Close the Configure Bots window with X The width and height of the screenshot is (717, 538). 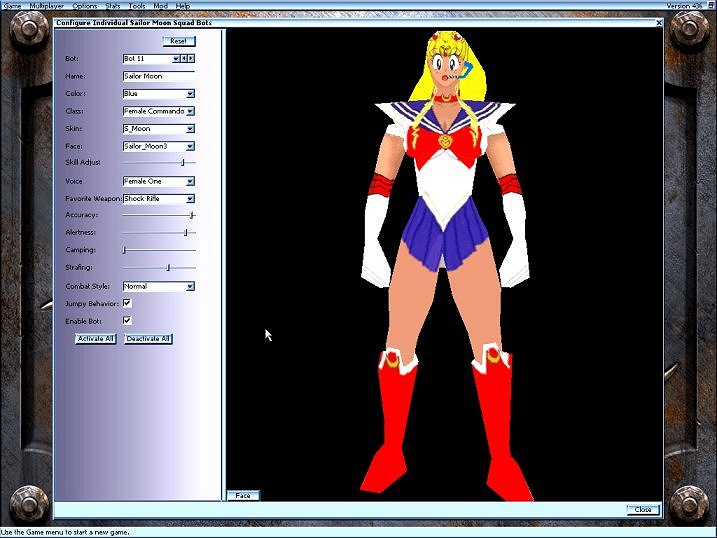coord(659,22)
